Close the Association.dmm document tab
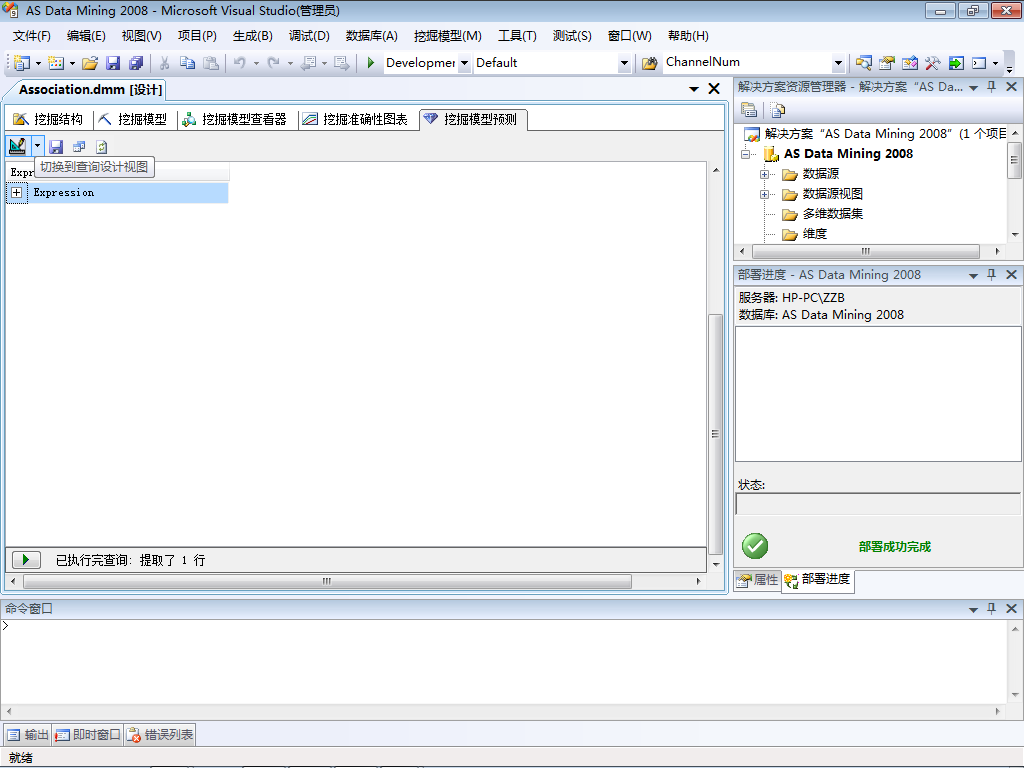Image resolution: width=1024 pixels, height=768 pixels. pyautogui.click(x=714, y=89)
